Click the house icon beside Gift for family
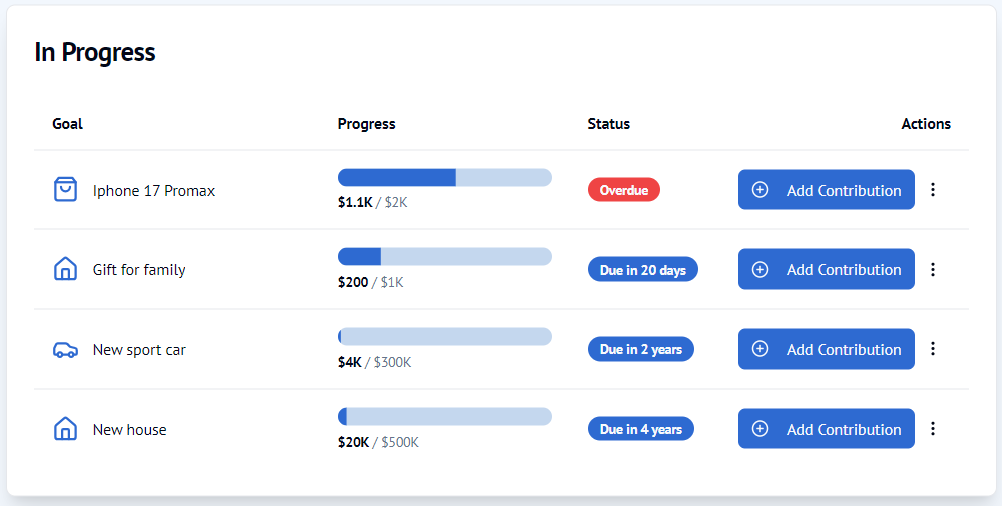This screenshot has height=506, width=1002. [x=65, y=269]
